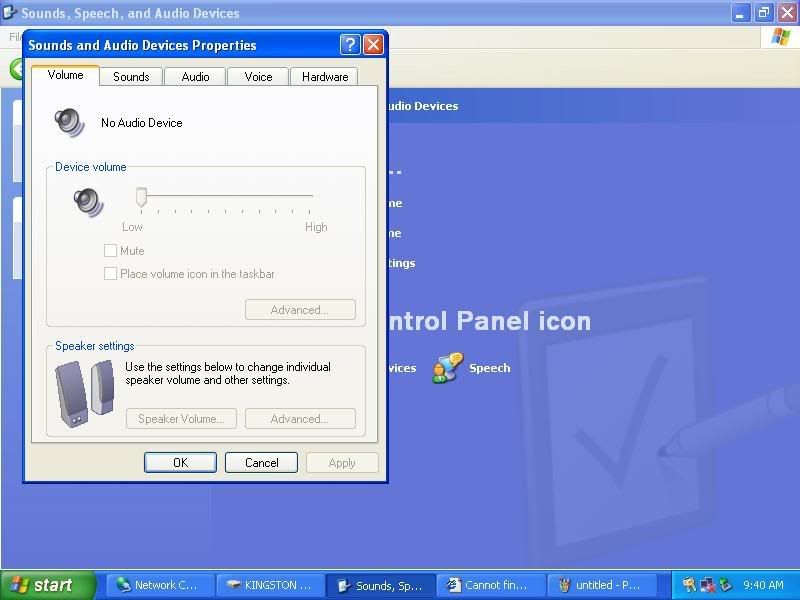Enable Place volume icon in the taskbar
This screenshot has height=600, width=800.
point(110,274)
